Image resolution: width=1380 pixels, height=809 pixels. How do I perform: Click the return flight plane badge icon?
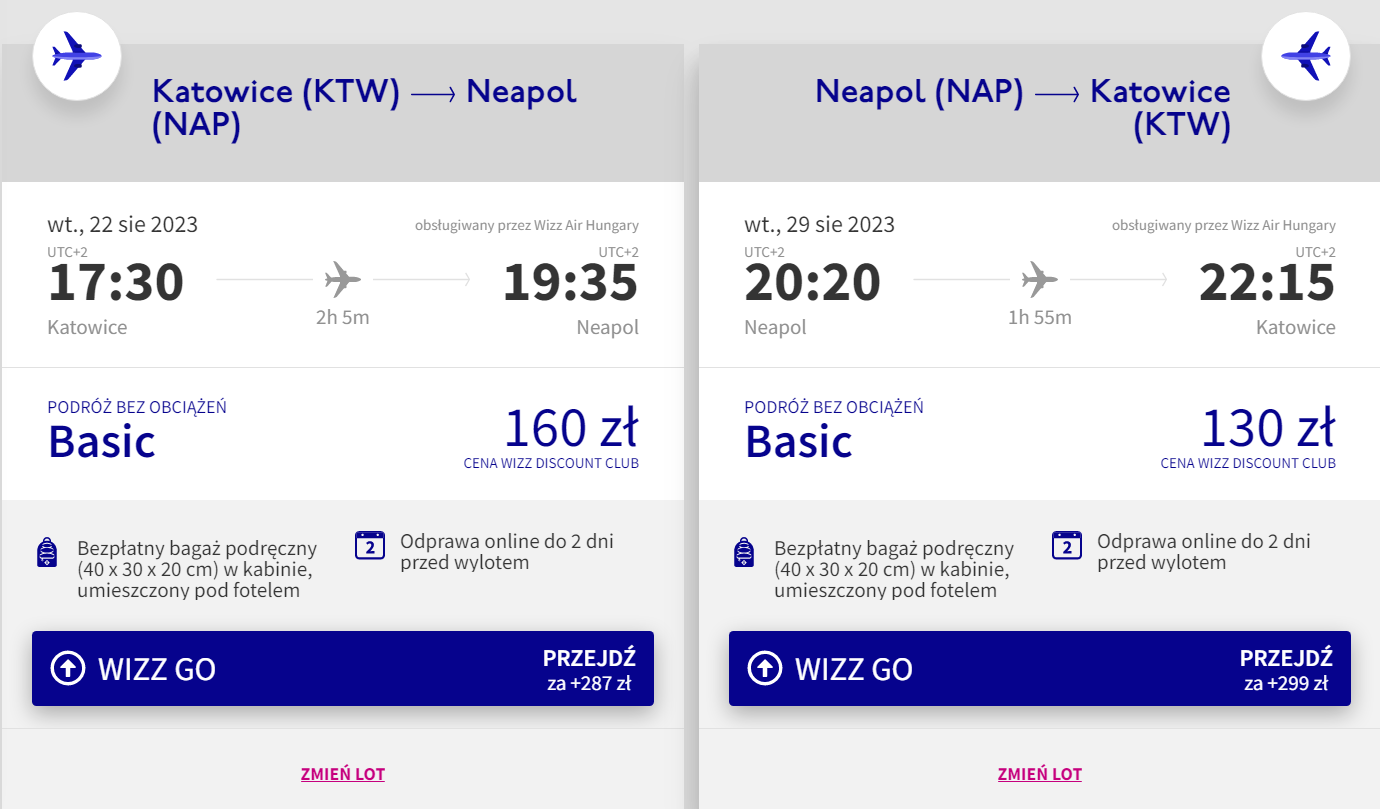pos(1306,56)
